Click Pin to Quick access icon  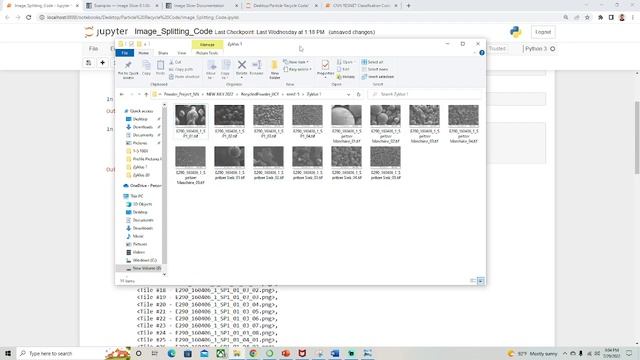coord(128,65)
